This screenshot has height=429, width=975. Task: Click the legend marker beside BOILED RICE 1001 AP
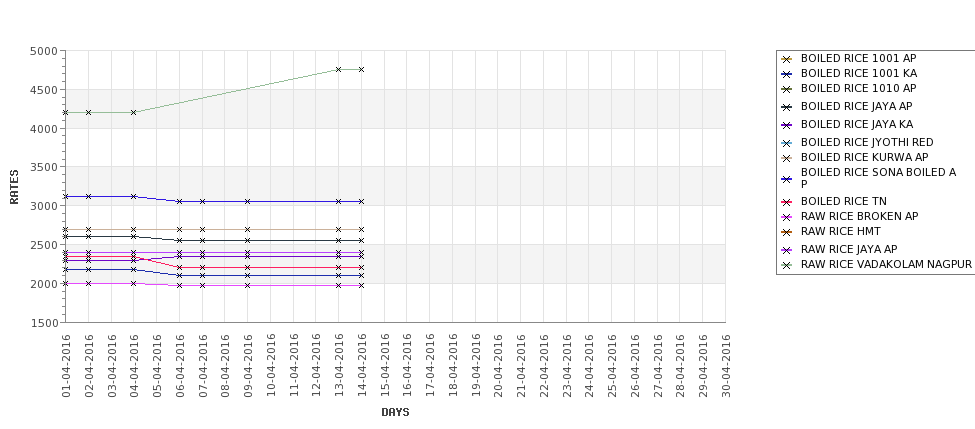point(787,59)
